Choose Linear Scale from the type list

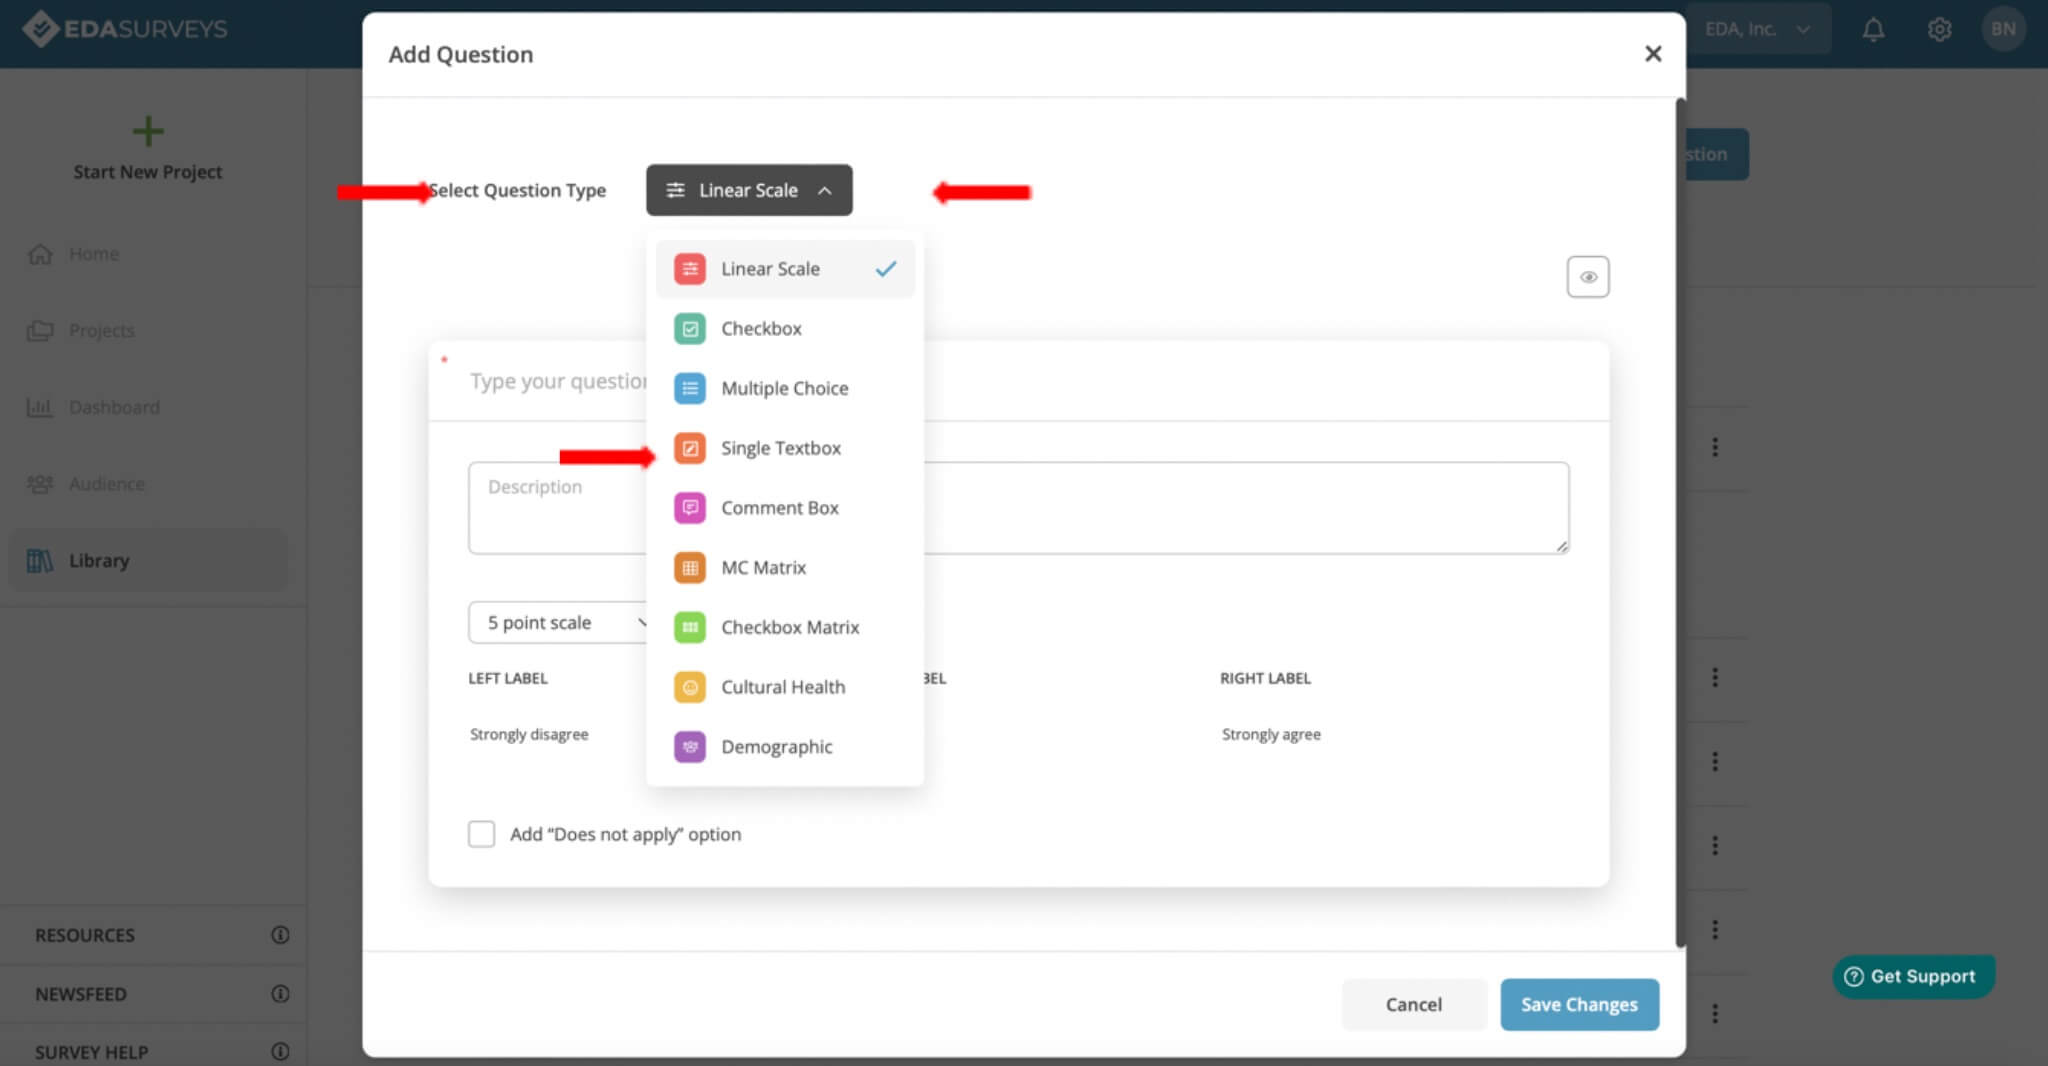coord(785,269)
